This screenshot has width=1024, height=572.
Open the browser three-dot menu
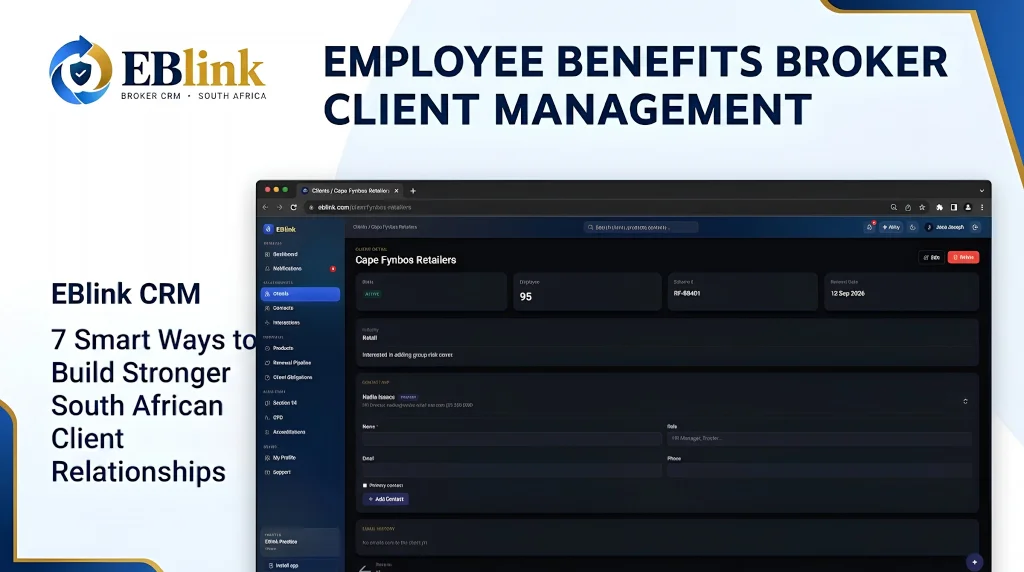982,207
